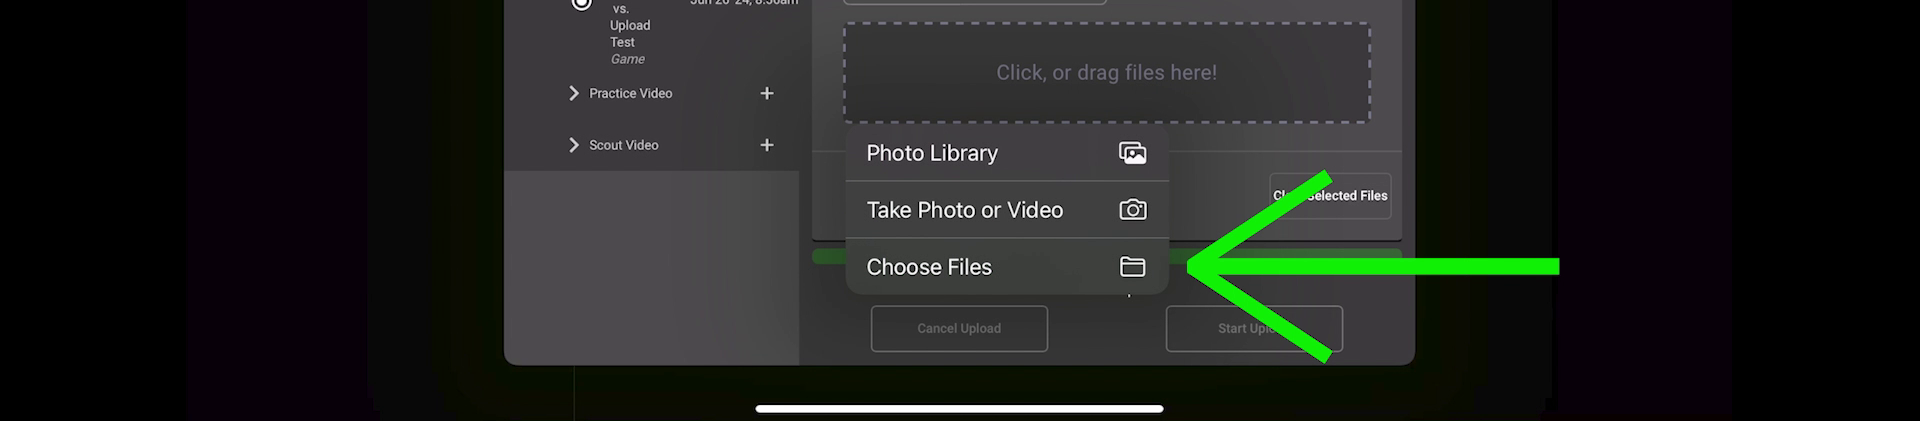Expand the Practice Video section
The image size is (1920, 421).
pos(574,93)
